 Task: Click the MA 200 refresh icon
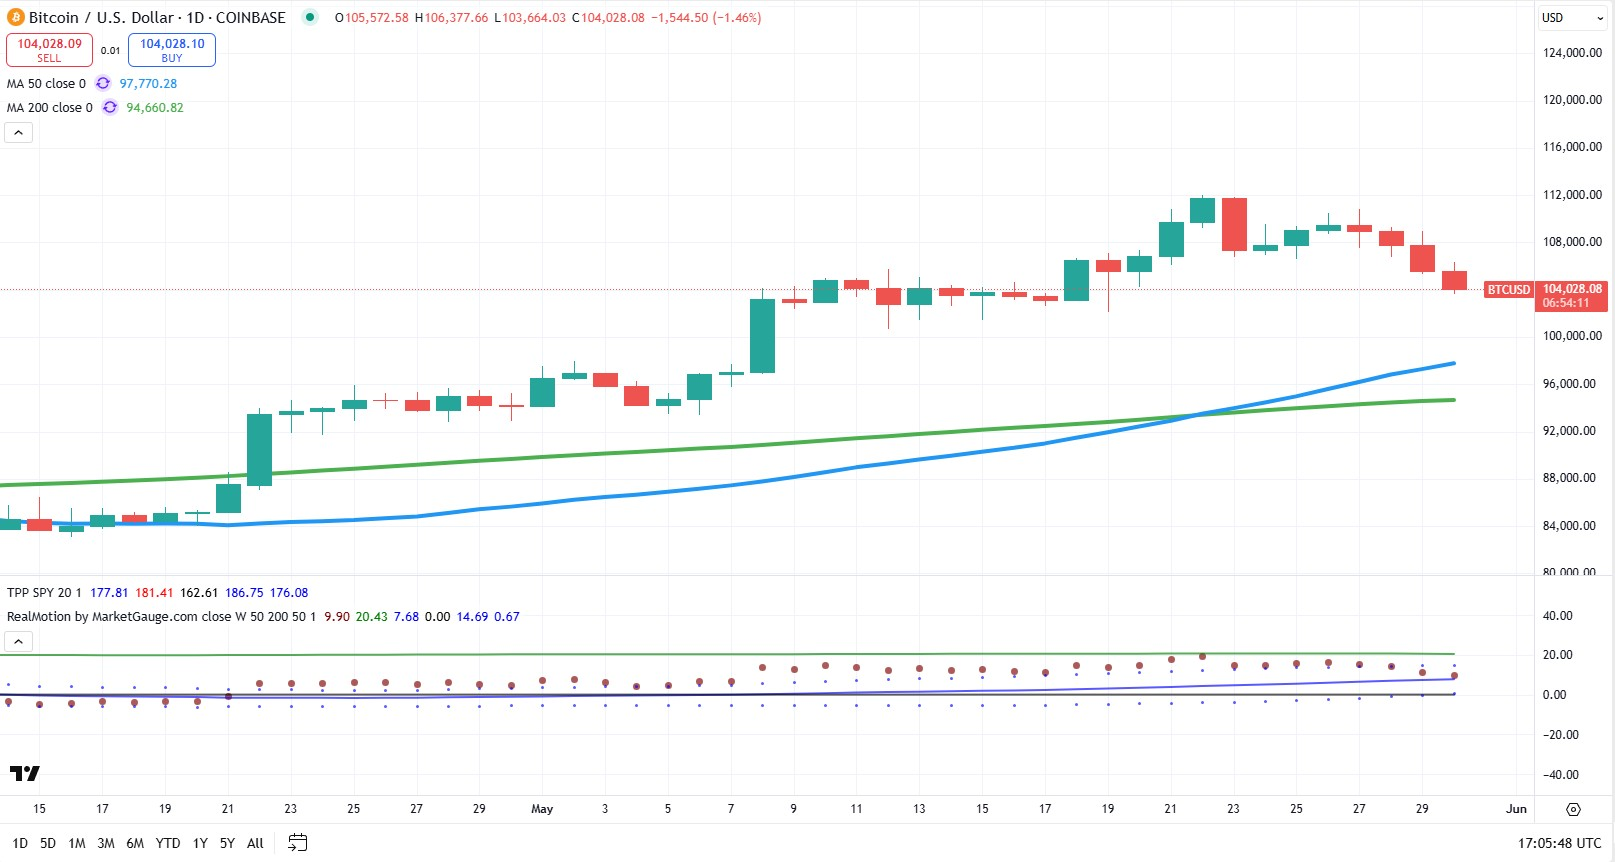pyautogui.click(x=110, y=107)
